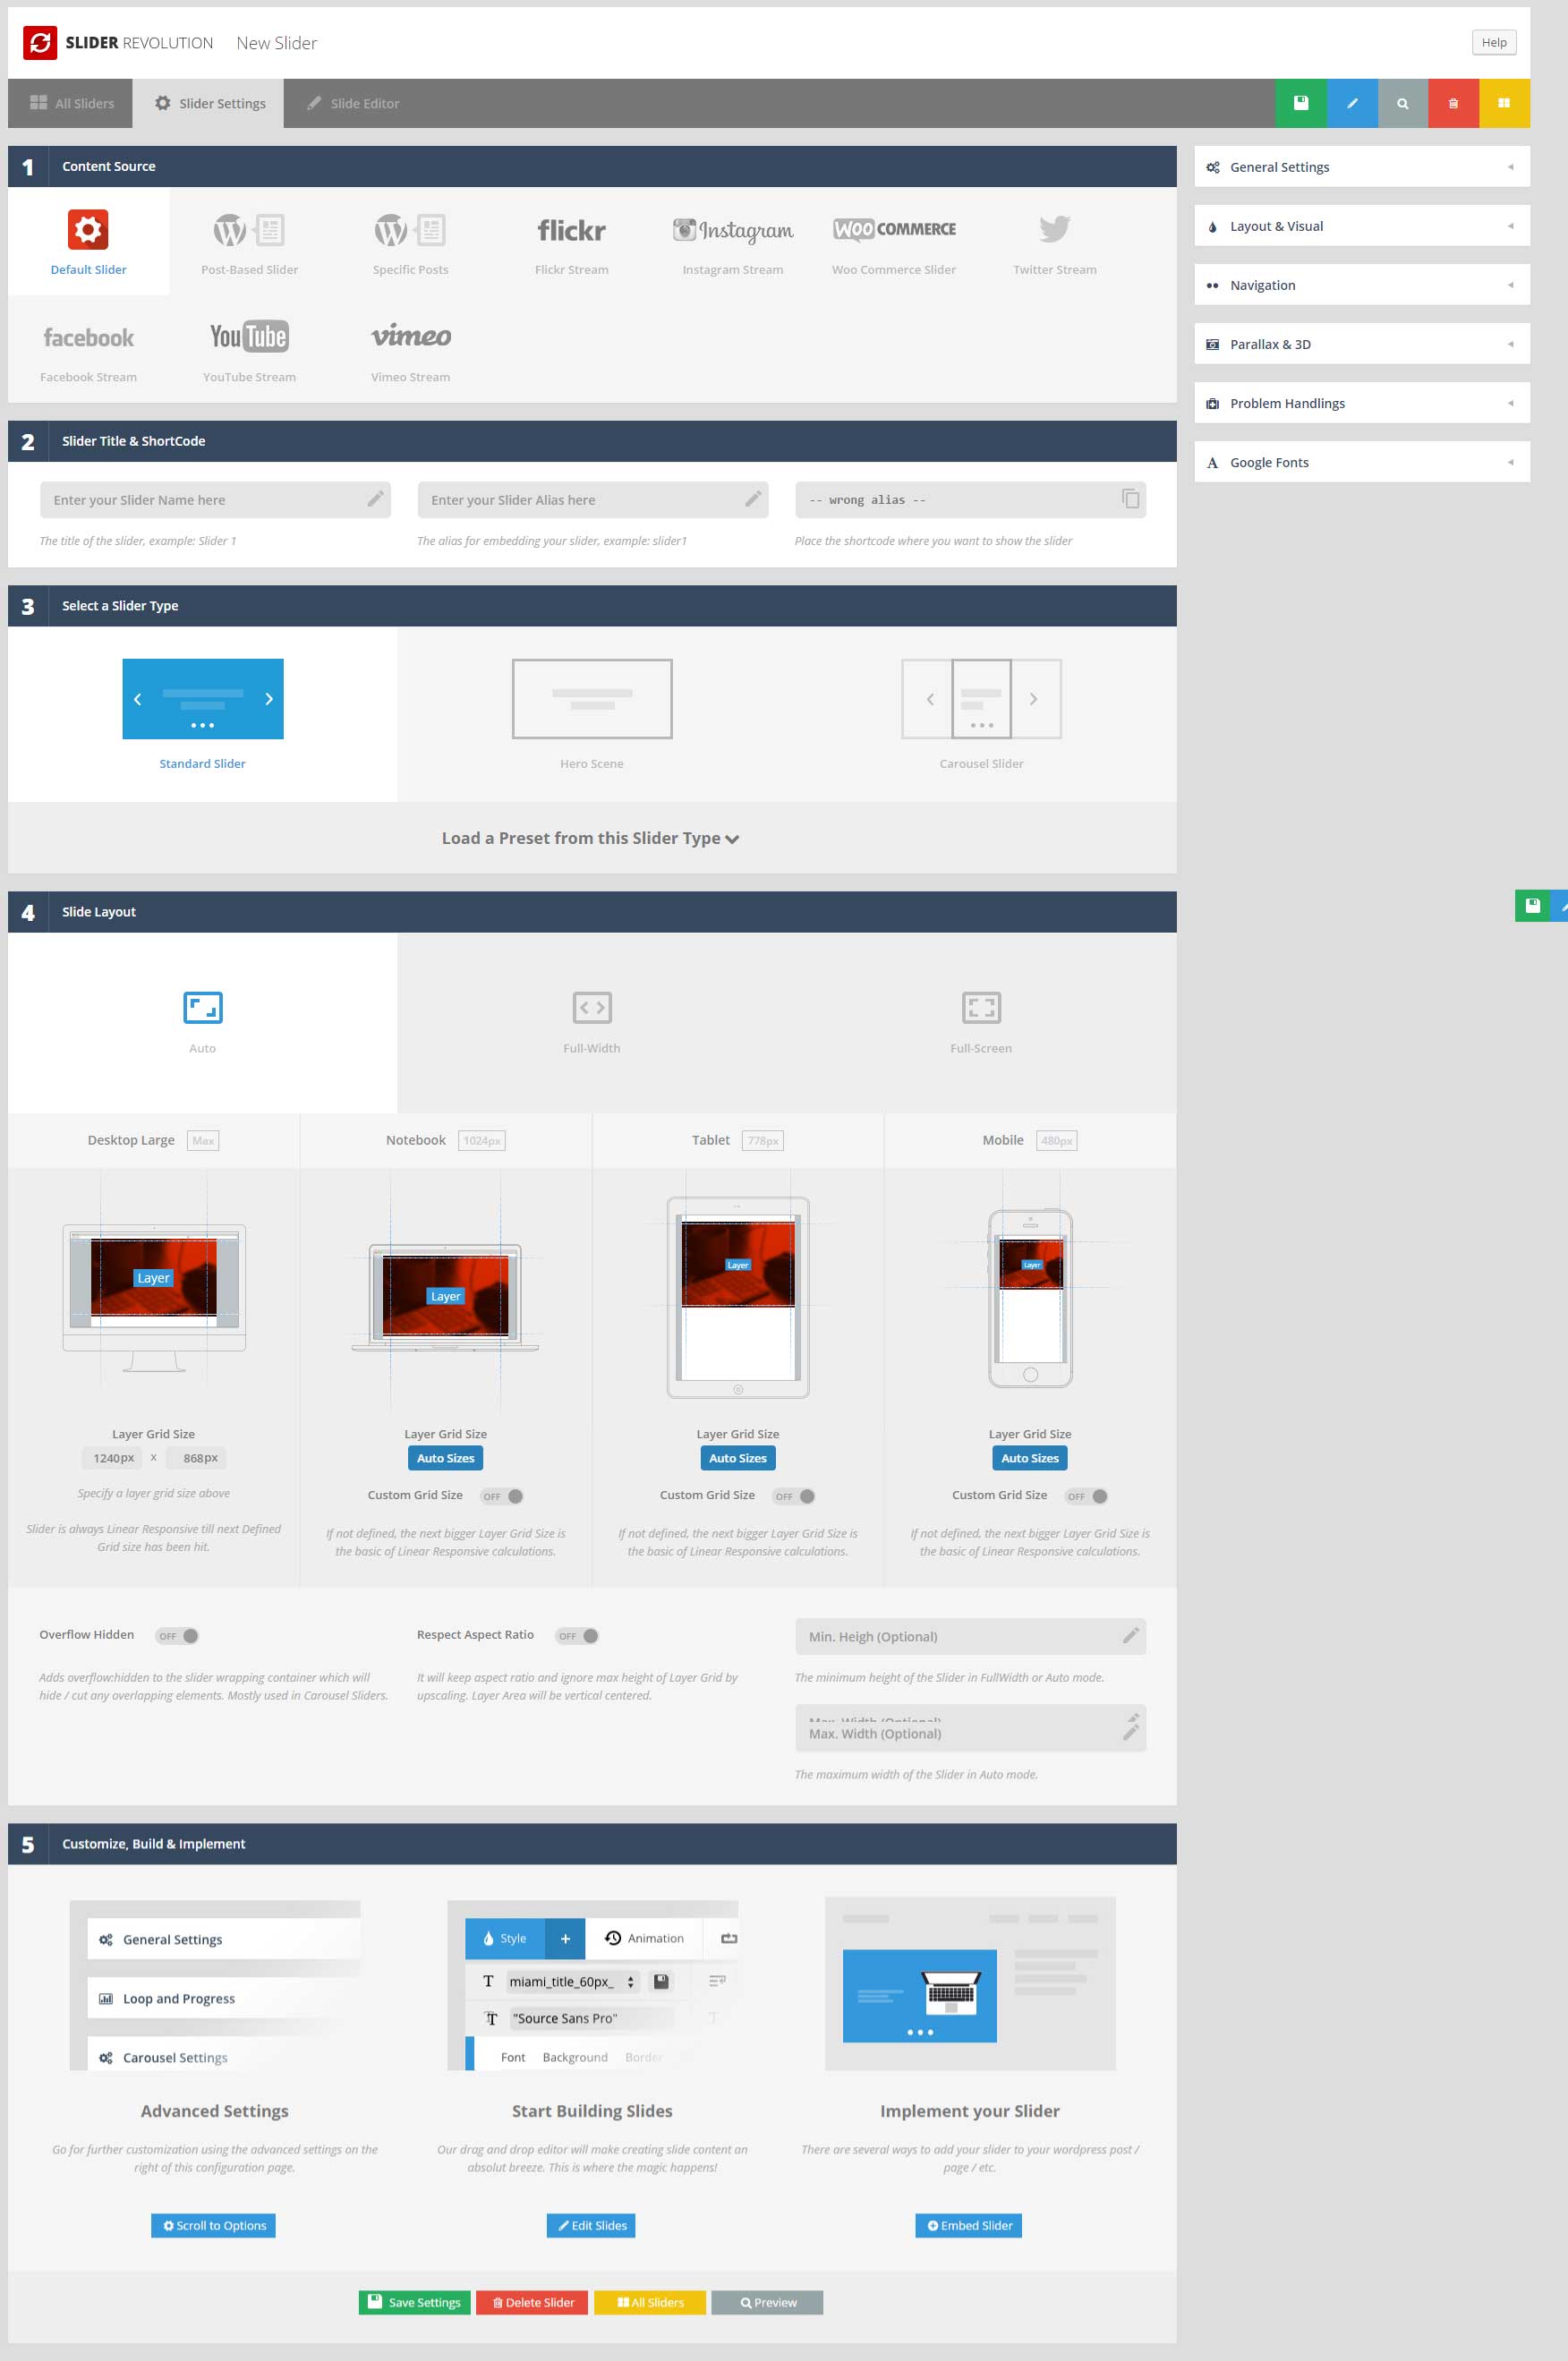Enable Custom Grid Size for Tablet

click(794, 1495)
